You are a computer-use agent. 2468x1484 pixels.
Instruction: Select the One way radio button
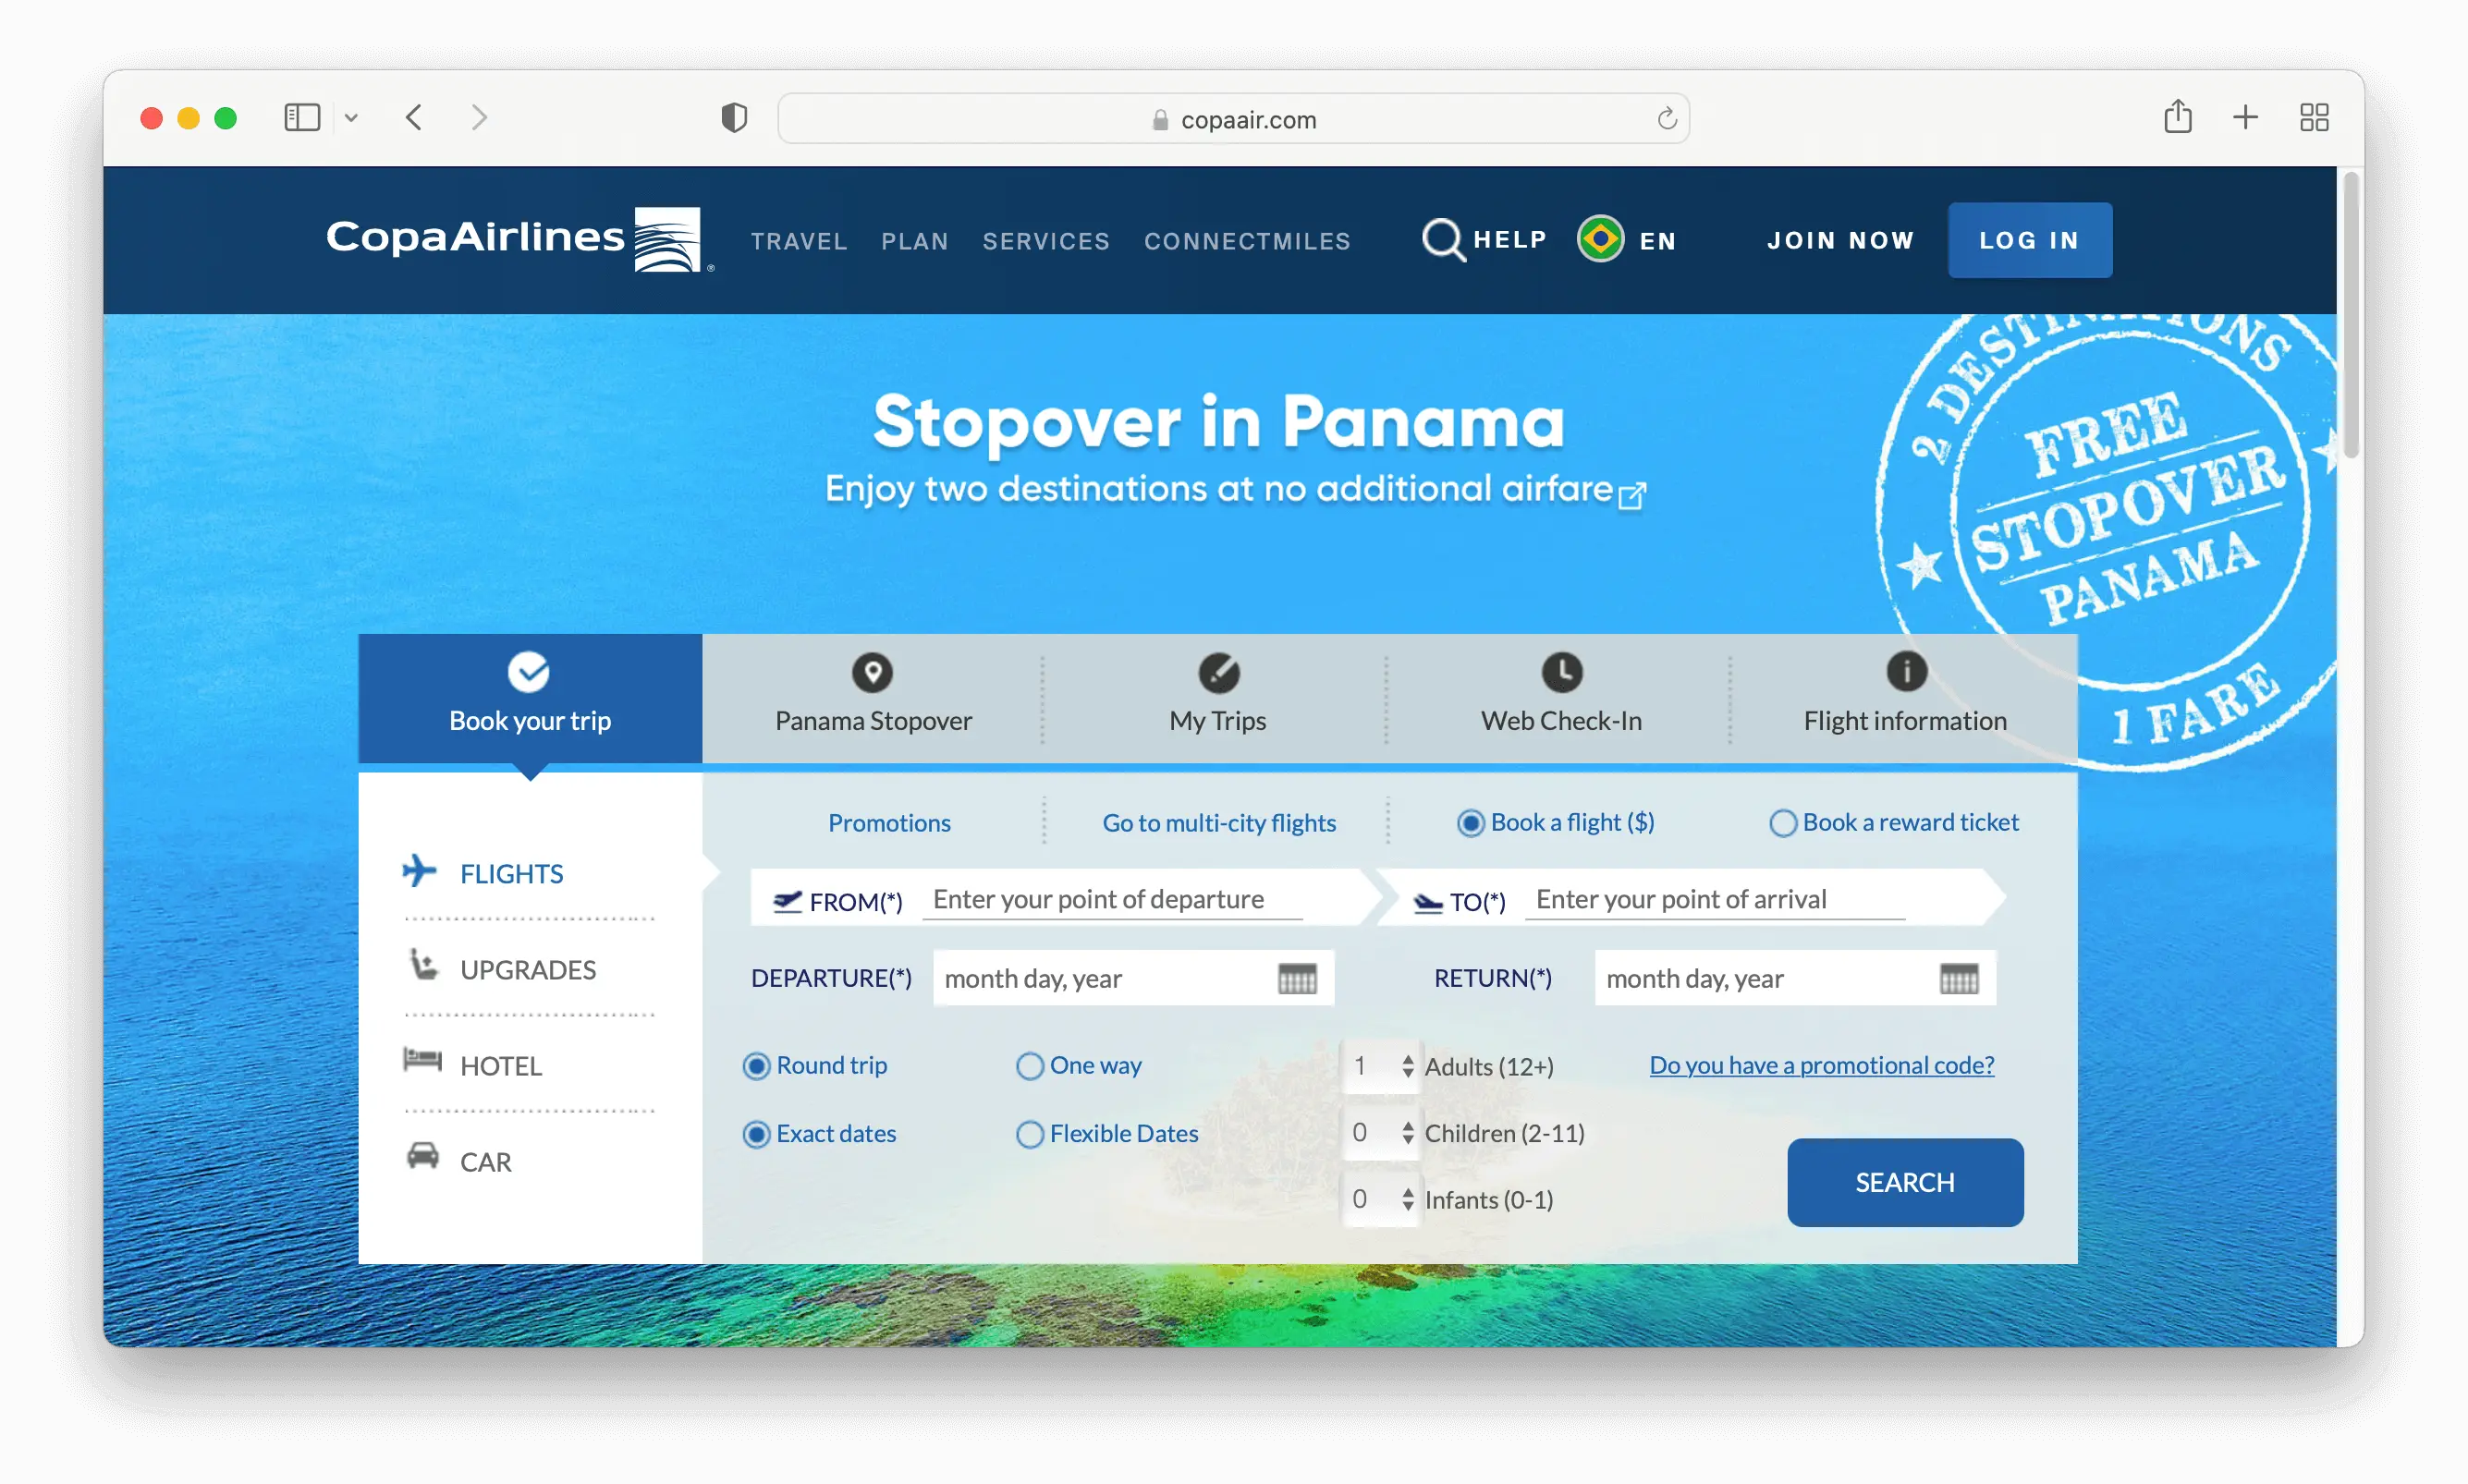tap(1030, 1066)
